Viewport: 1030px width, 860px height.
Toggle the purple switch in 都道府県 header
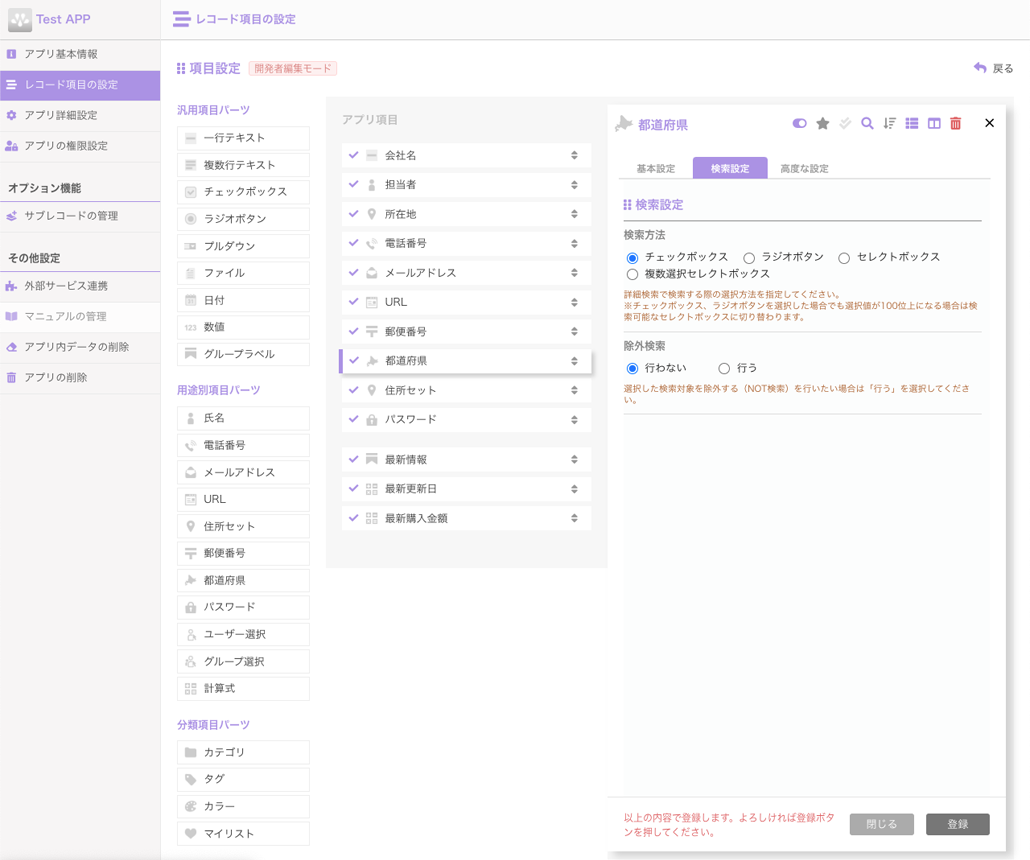point(799,124)
